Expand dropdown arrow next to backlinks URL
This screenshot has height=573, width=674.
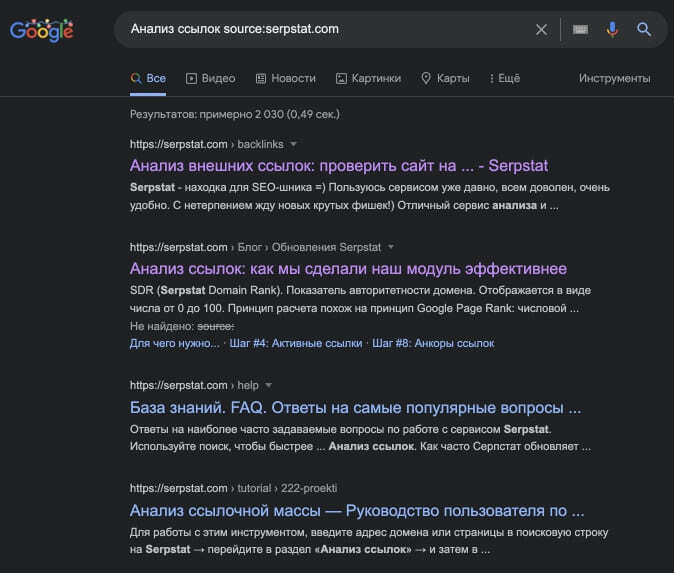(x=294, y=144)
